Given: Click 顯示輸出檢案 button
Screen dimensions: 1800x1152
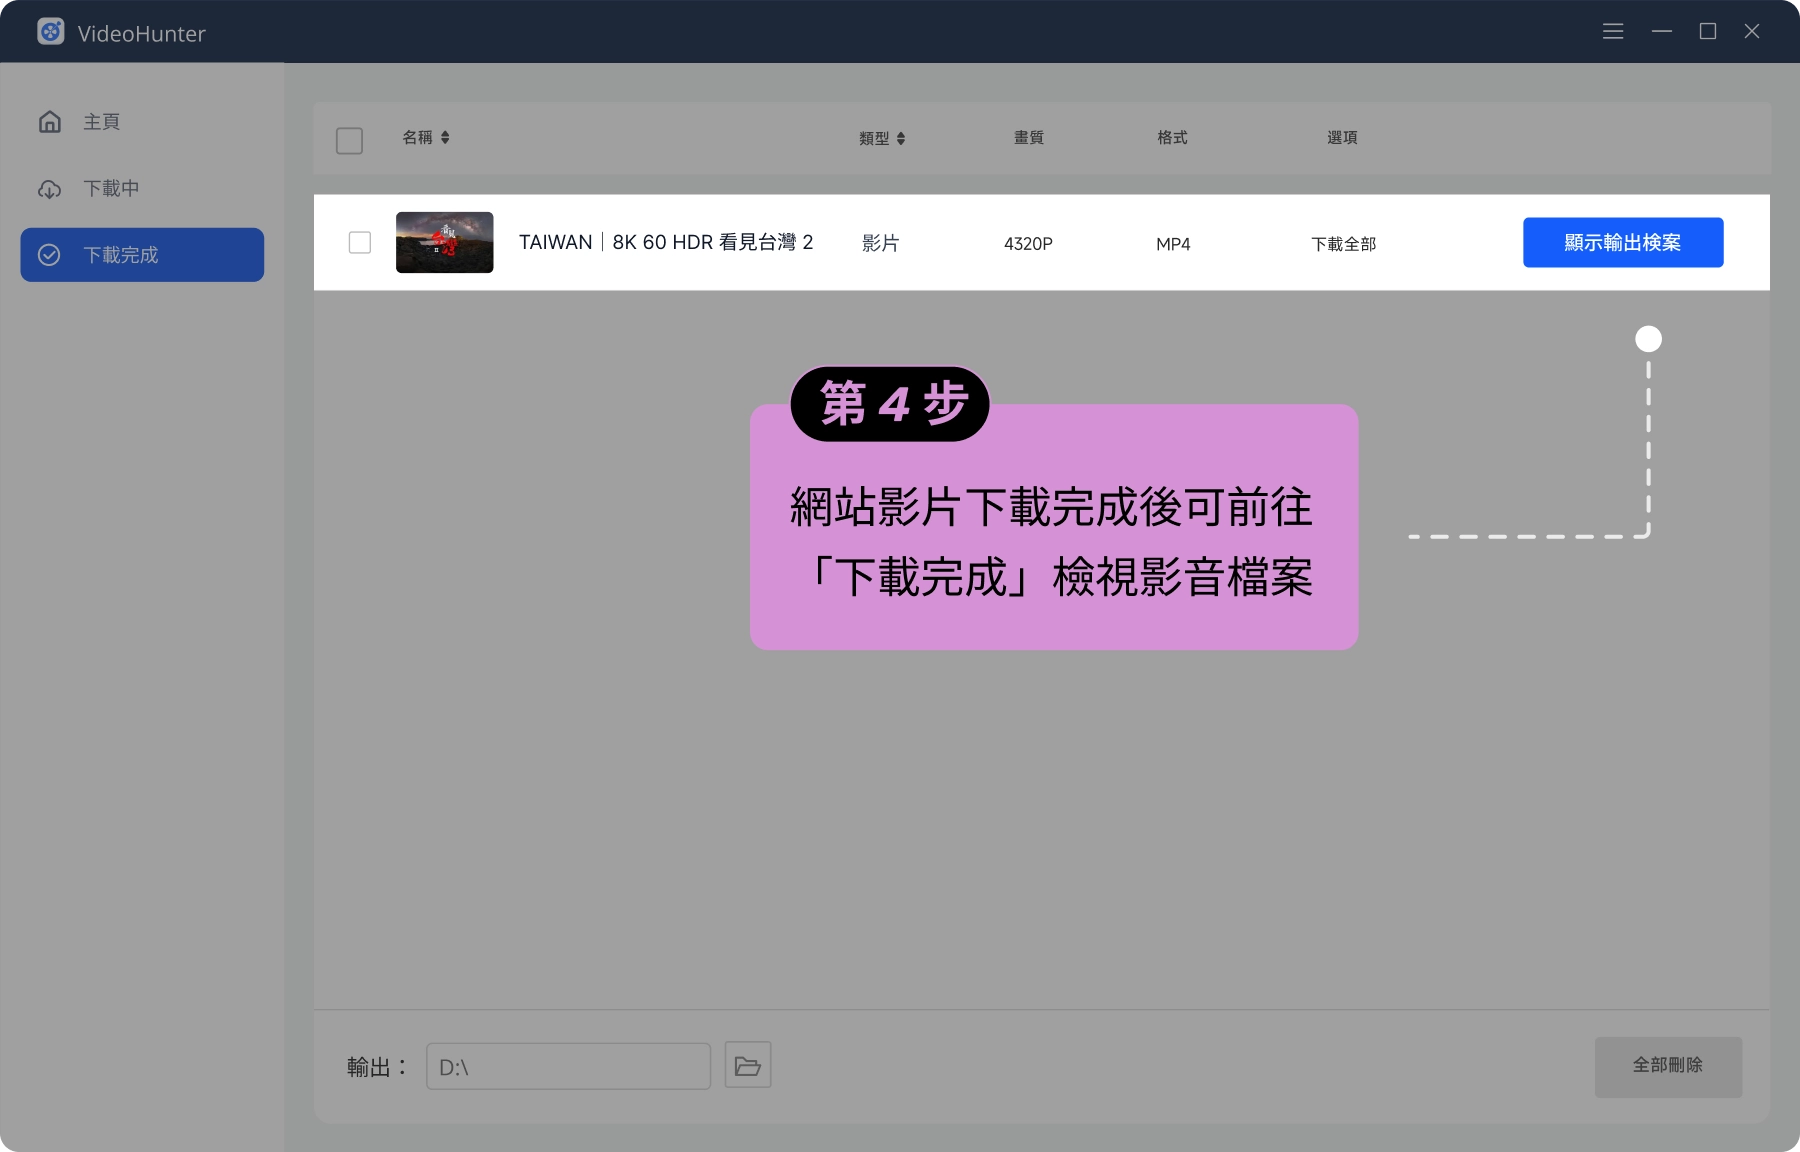Looking at the screenshot, I should [1623, 242].
